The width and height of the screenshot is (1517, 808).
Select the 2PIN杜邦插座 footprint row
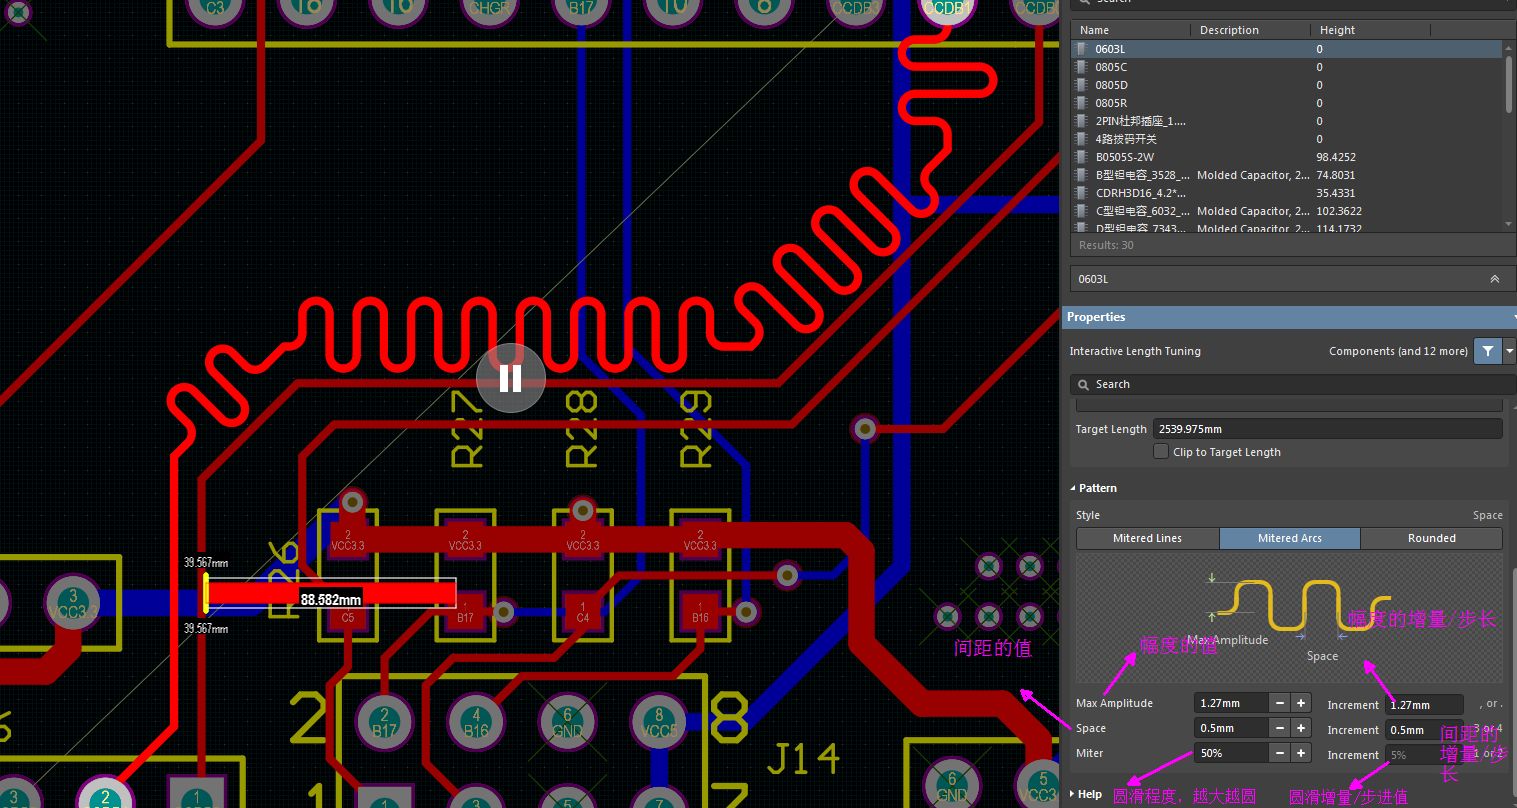point(1286,121)
